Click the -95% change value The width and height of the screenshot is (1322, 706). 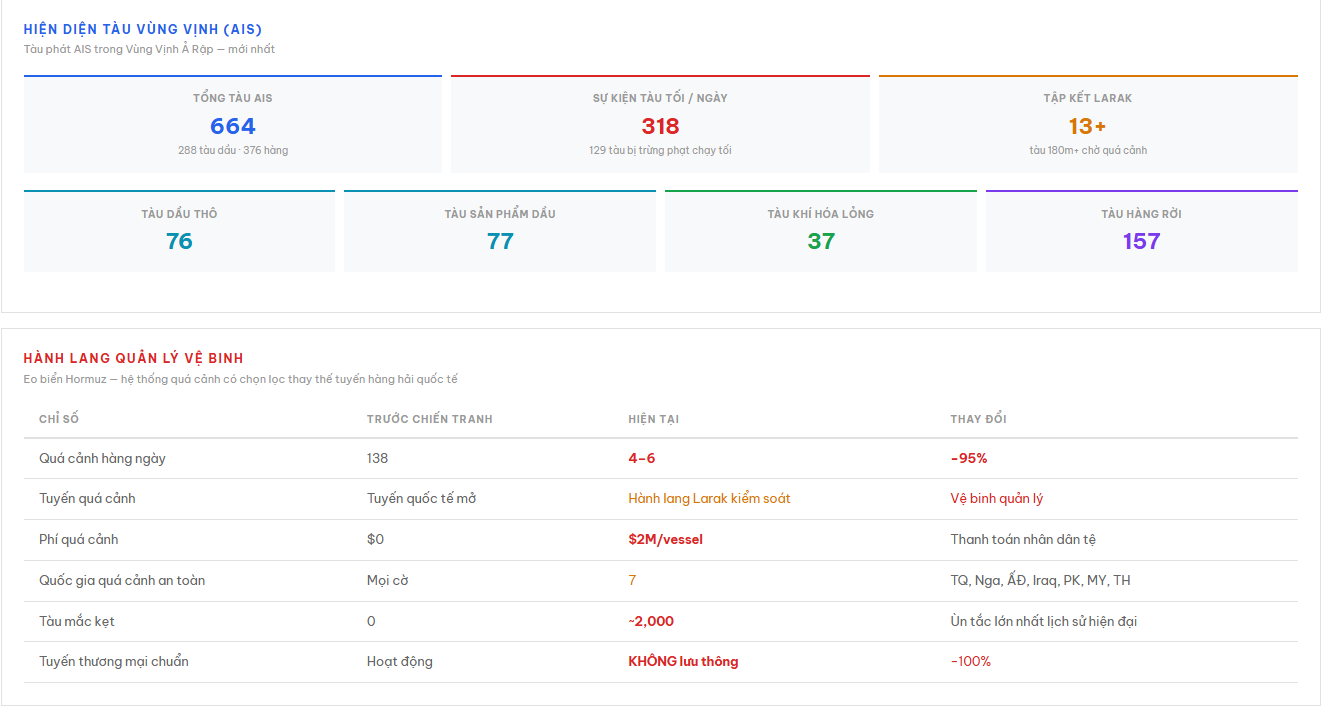968,458
